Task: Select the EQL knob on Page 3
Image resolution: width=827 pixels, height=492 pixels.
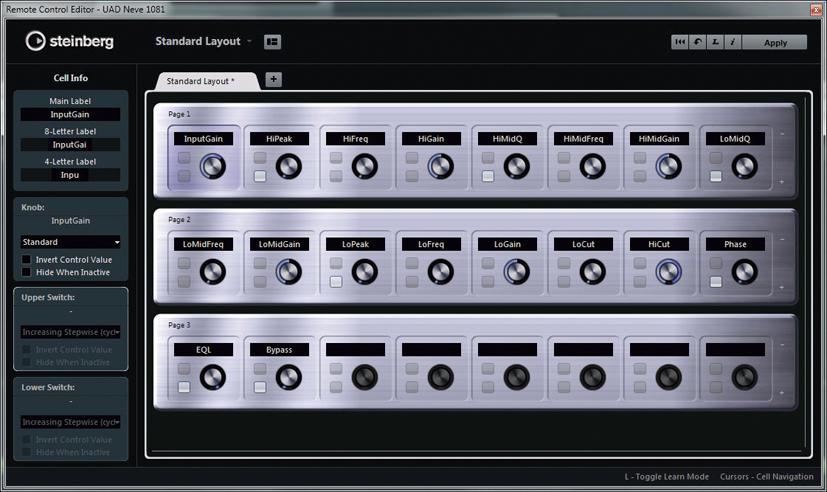Action: (x=213, y=378)
